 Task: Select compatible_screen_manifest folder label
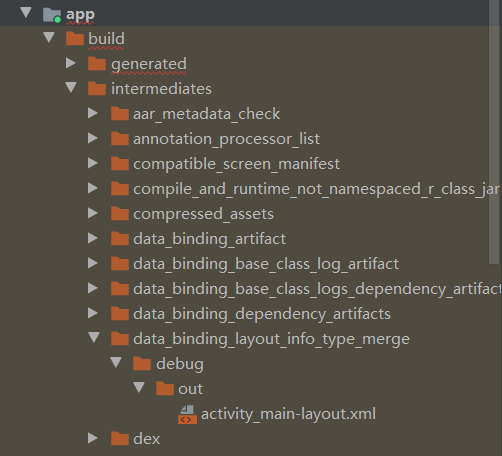point(236,164)
